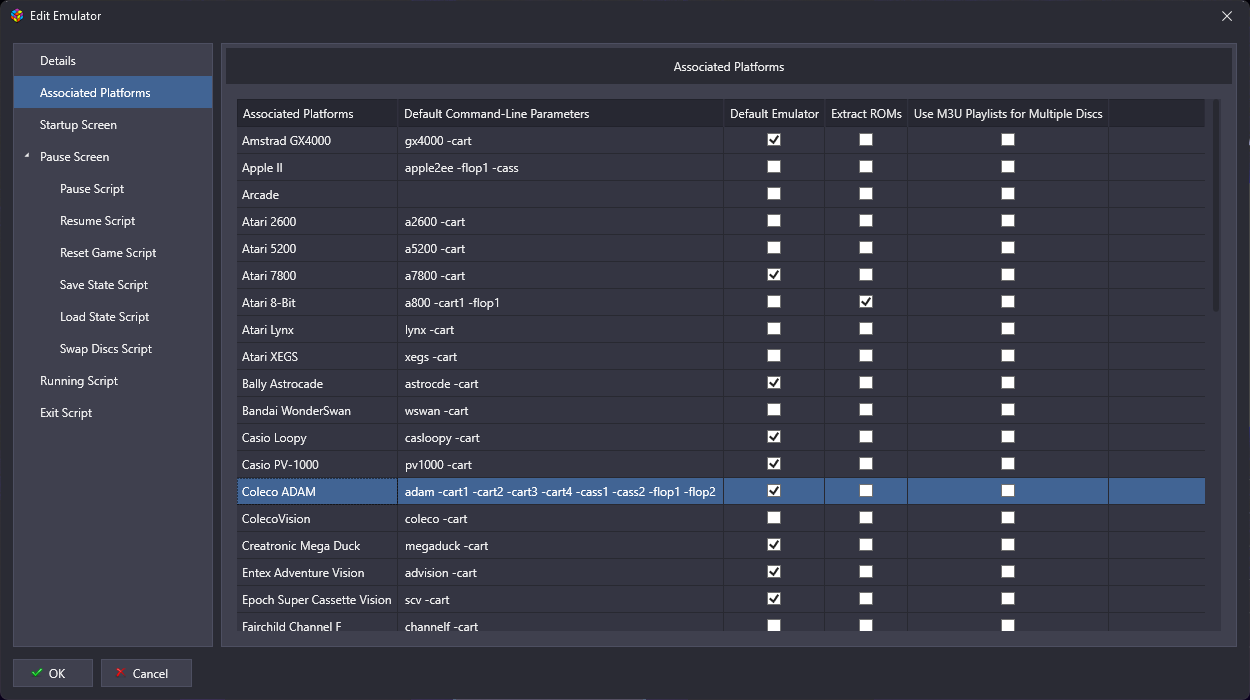Uncheck Extract ROMs for Atari 8-Bit
1250x700 pixels.
866,302
